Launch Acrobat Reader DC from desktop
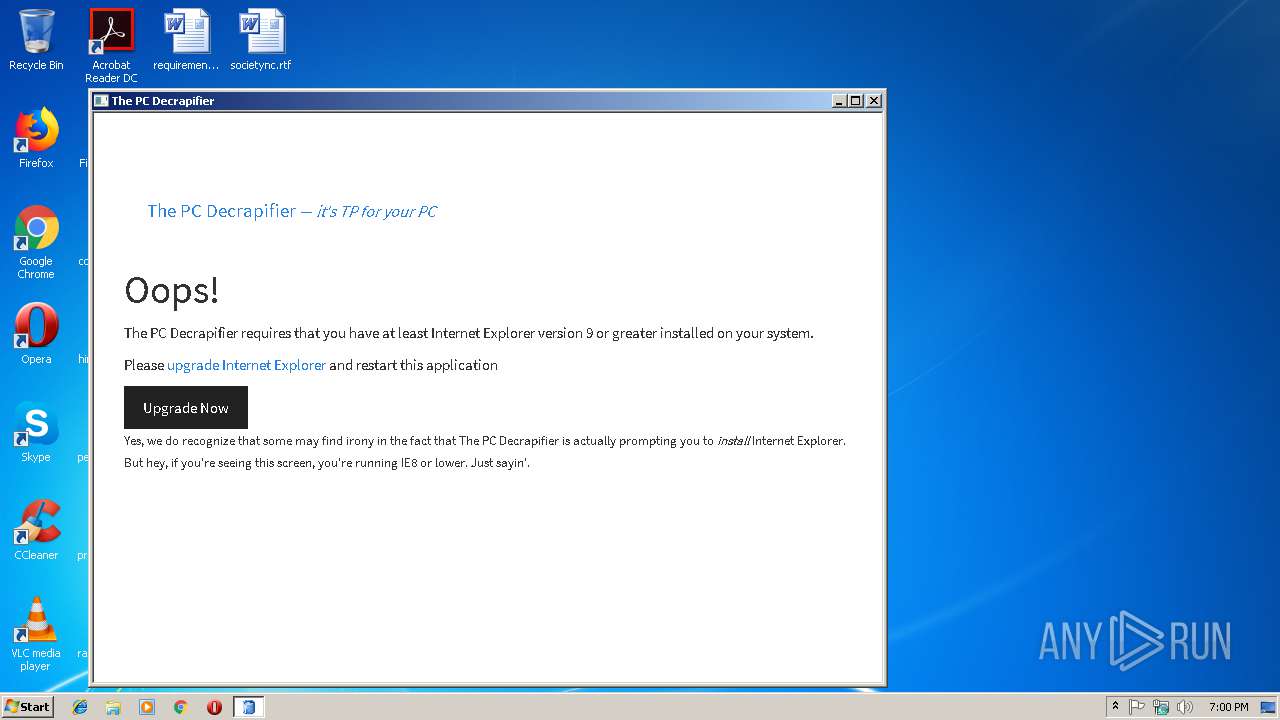Screen dimensions: 1280x720 (x=111, y=46)
